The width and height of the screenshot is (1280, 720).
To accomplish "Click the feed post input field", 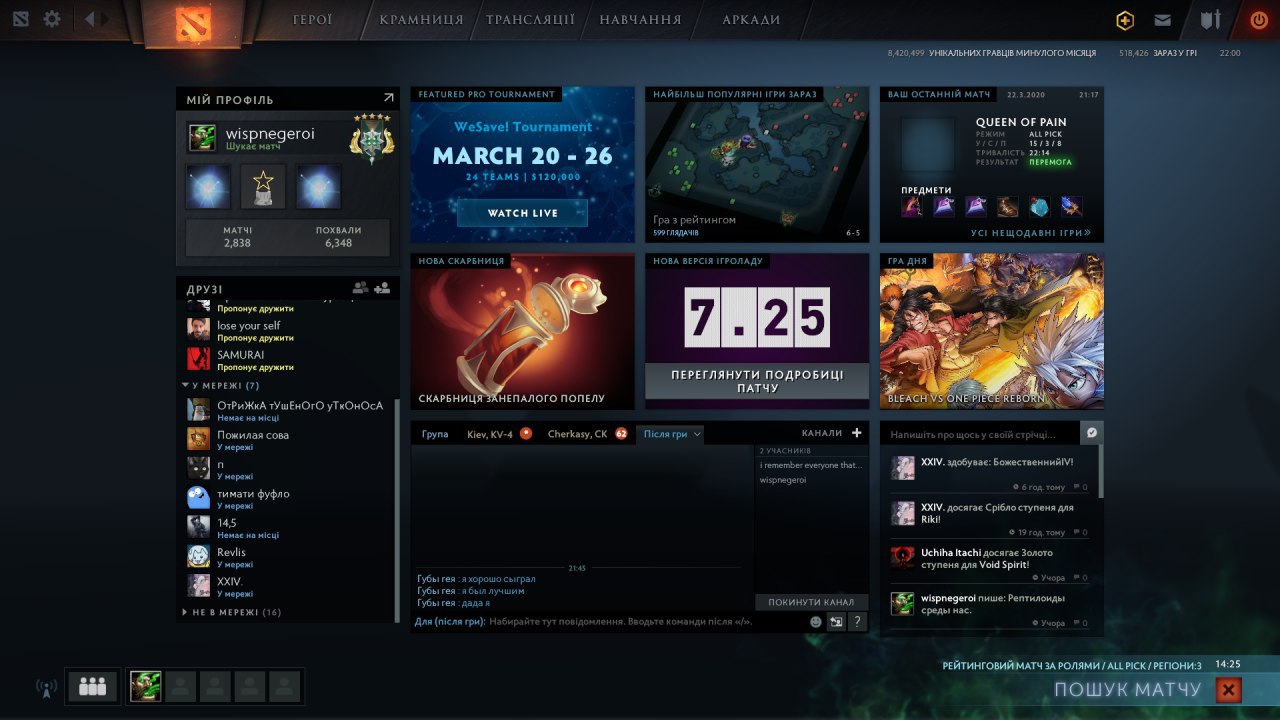I will tap(980, 434).
